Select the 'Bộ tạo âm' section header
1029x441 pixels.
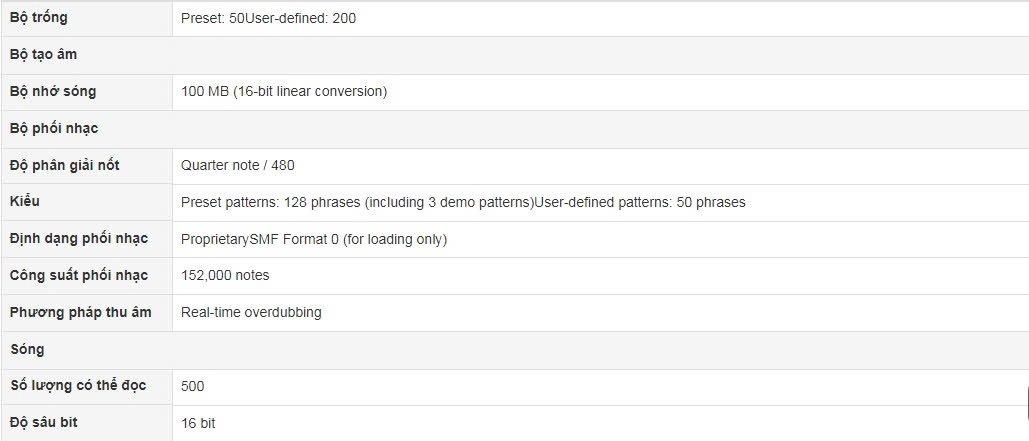click(x=43, y=55)
